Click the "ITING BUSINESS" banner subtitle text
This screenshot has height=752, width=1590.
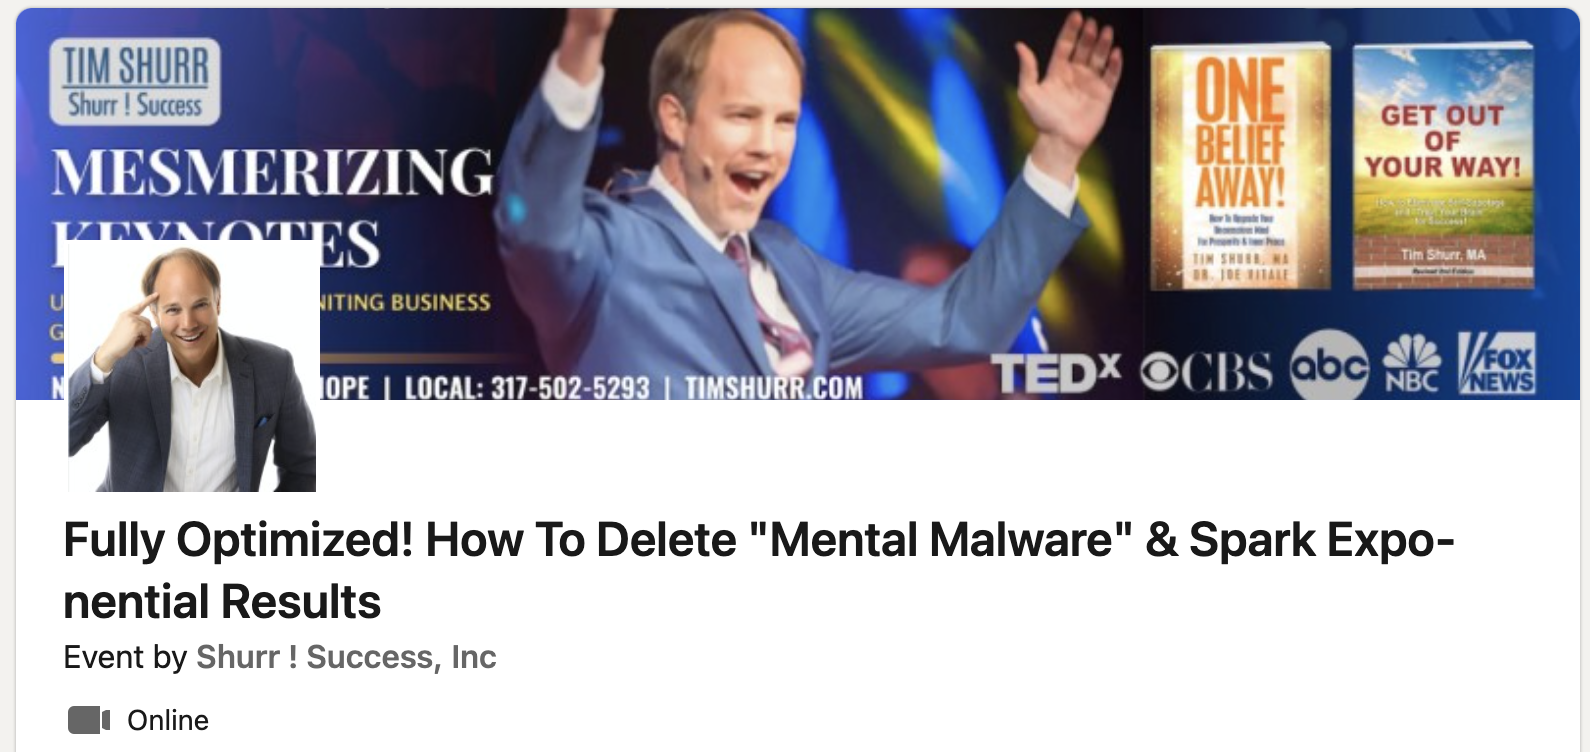coord(405,302)
